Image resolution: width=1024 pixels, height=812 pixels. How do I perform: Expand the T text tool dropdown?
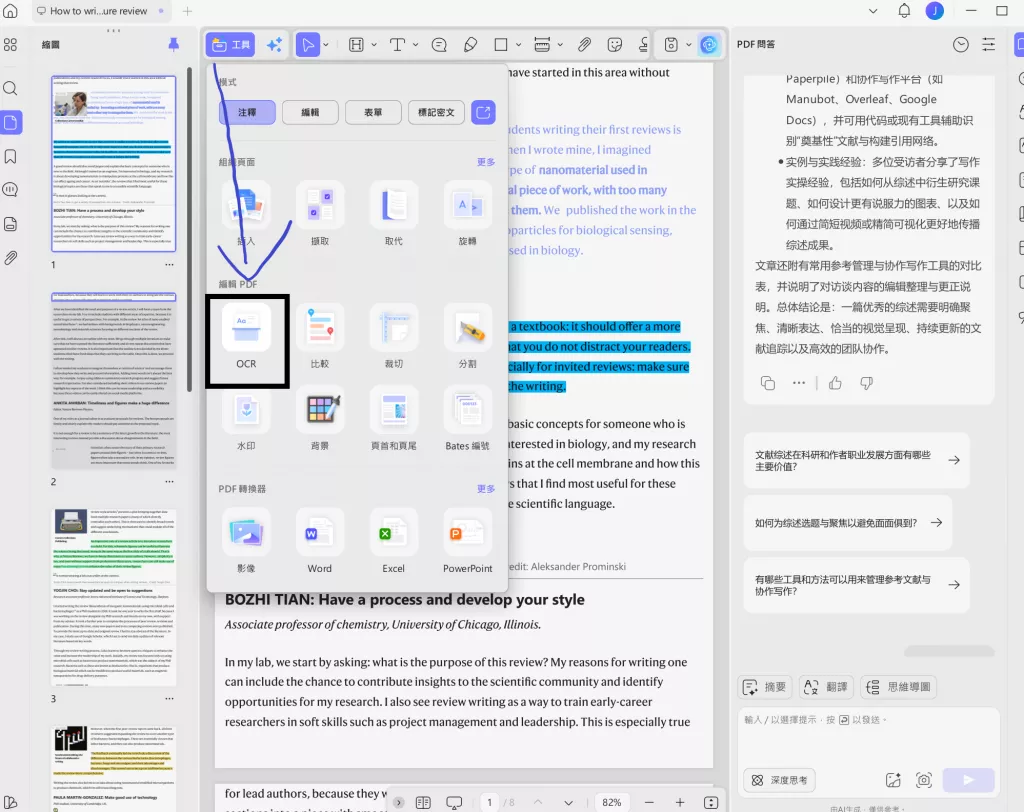coord(415,44)
